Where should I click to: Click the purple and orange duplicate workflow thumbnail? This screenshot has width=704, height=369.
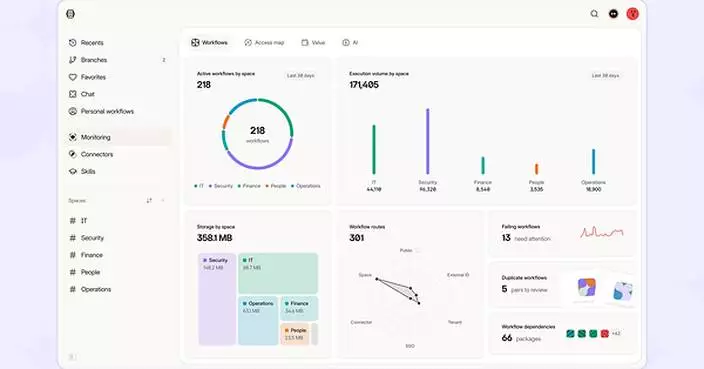click(x=587, y=288)
